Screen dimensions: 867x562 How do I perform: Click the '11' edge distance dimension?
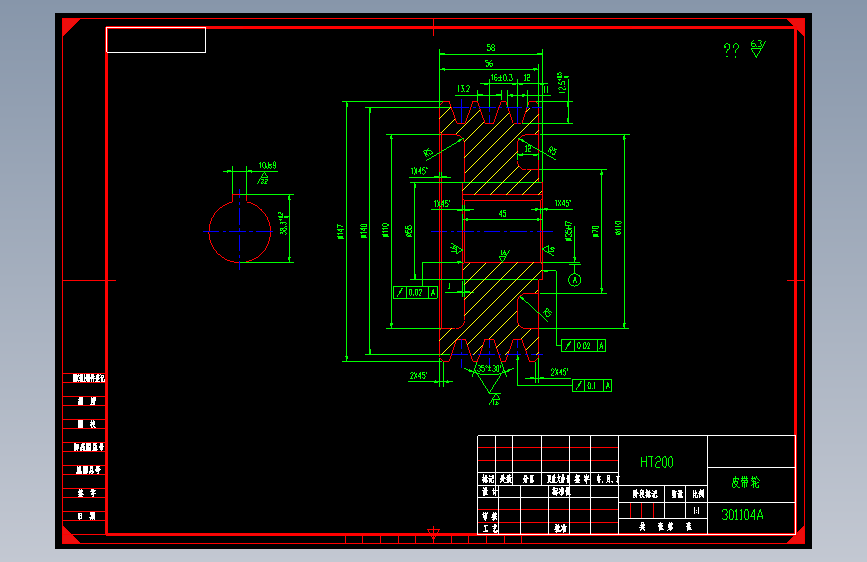click(x=546, y=89)
